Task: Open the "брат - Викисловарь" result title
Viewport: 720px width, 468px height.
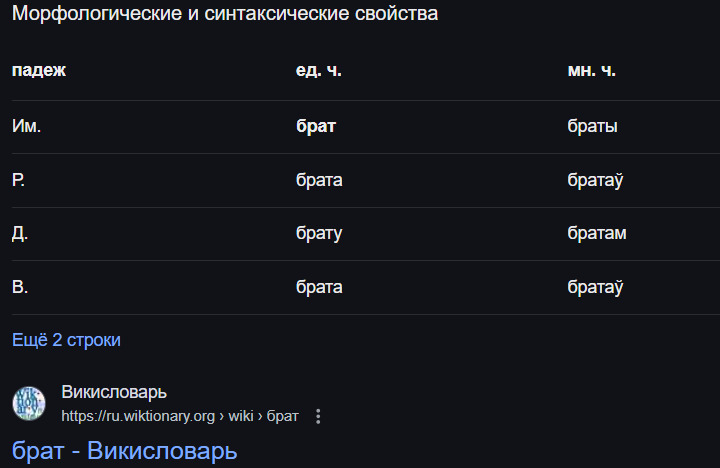Action: click(x=125, y=451)
